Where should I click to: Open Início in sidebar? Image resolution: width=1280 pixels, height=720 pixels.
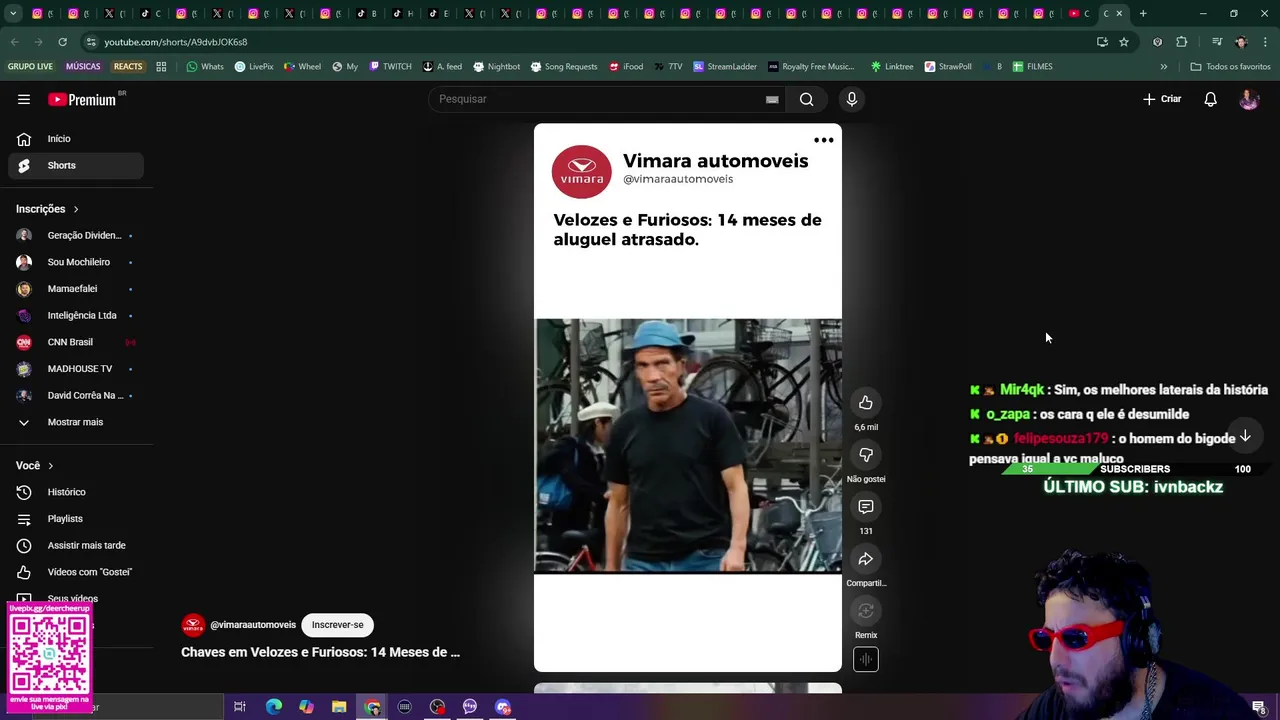pyautogui.click(x=76, y=139)
